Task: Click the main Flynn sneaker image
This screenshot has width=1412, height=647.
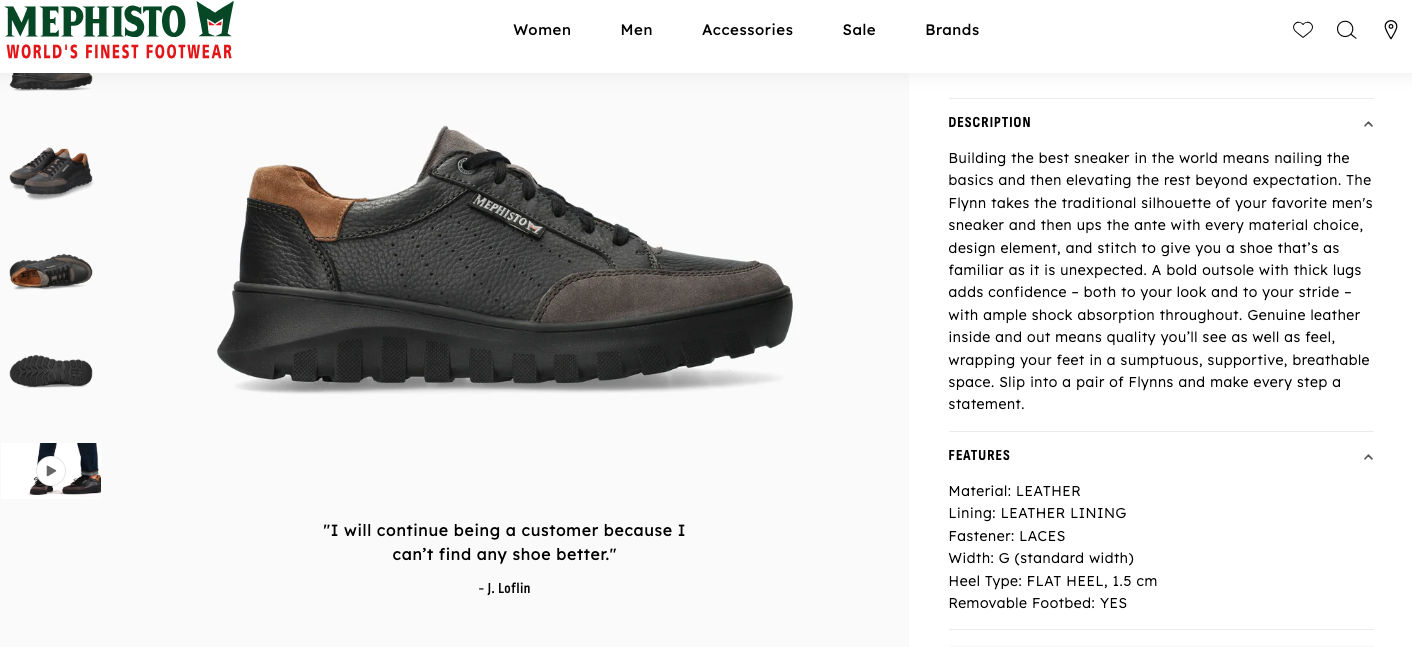Action: pos(505,265)
